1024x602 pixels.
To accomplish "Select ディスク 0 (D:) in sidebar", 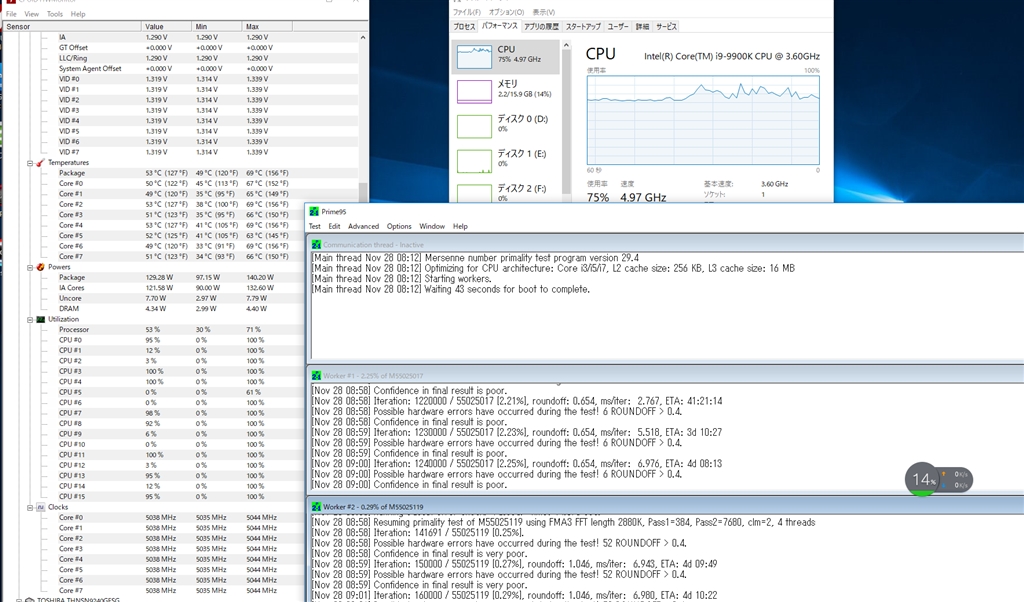I will pos(506,126).
